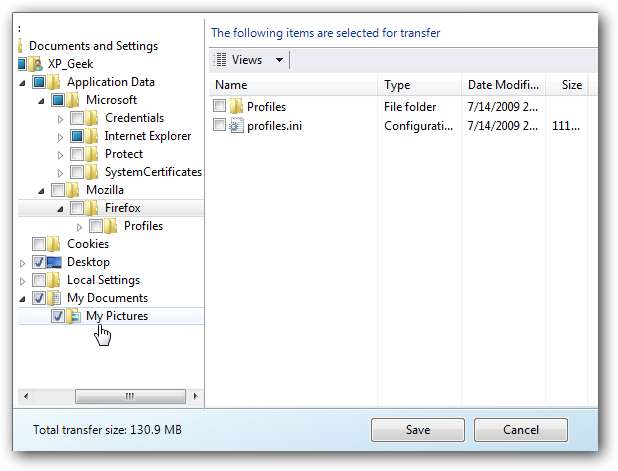This screenshot has height=471, width=618.
Task: Sort by the Name column header
Action: tap(294, 85)
